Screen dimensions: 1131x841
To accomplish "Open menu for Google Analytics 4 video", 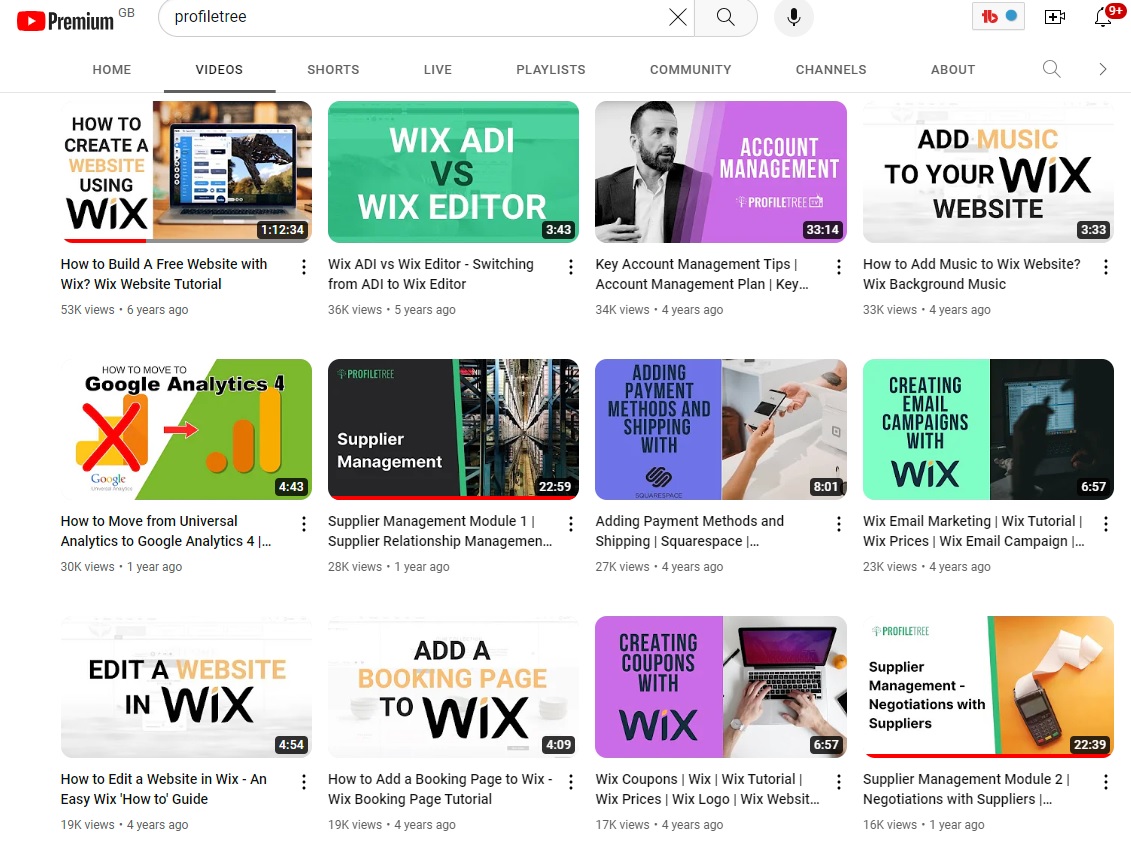I will point(304,524).
